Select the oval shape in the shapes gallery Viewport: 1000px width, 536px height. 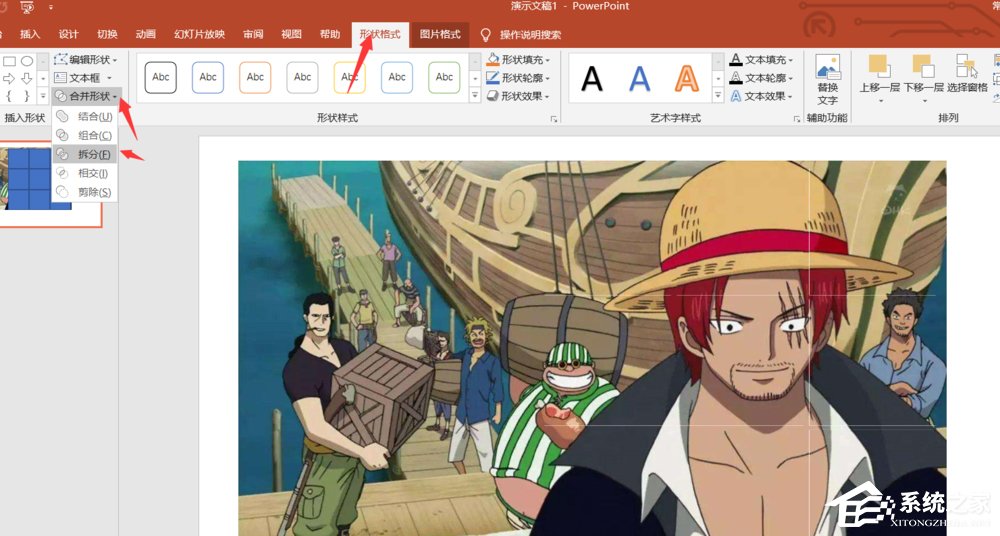tap(27, 61)
